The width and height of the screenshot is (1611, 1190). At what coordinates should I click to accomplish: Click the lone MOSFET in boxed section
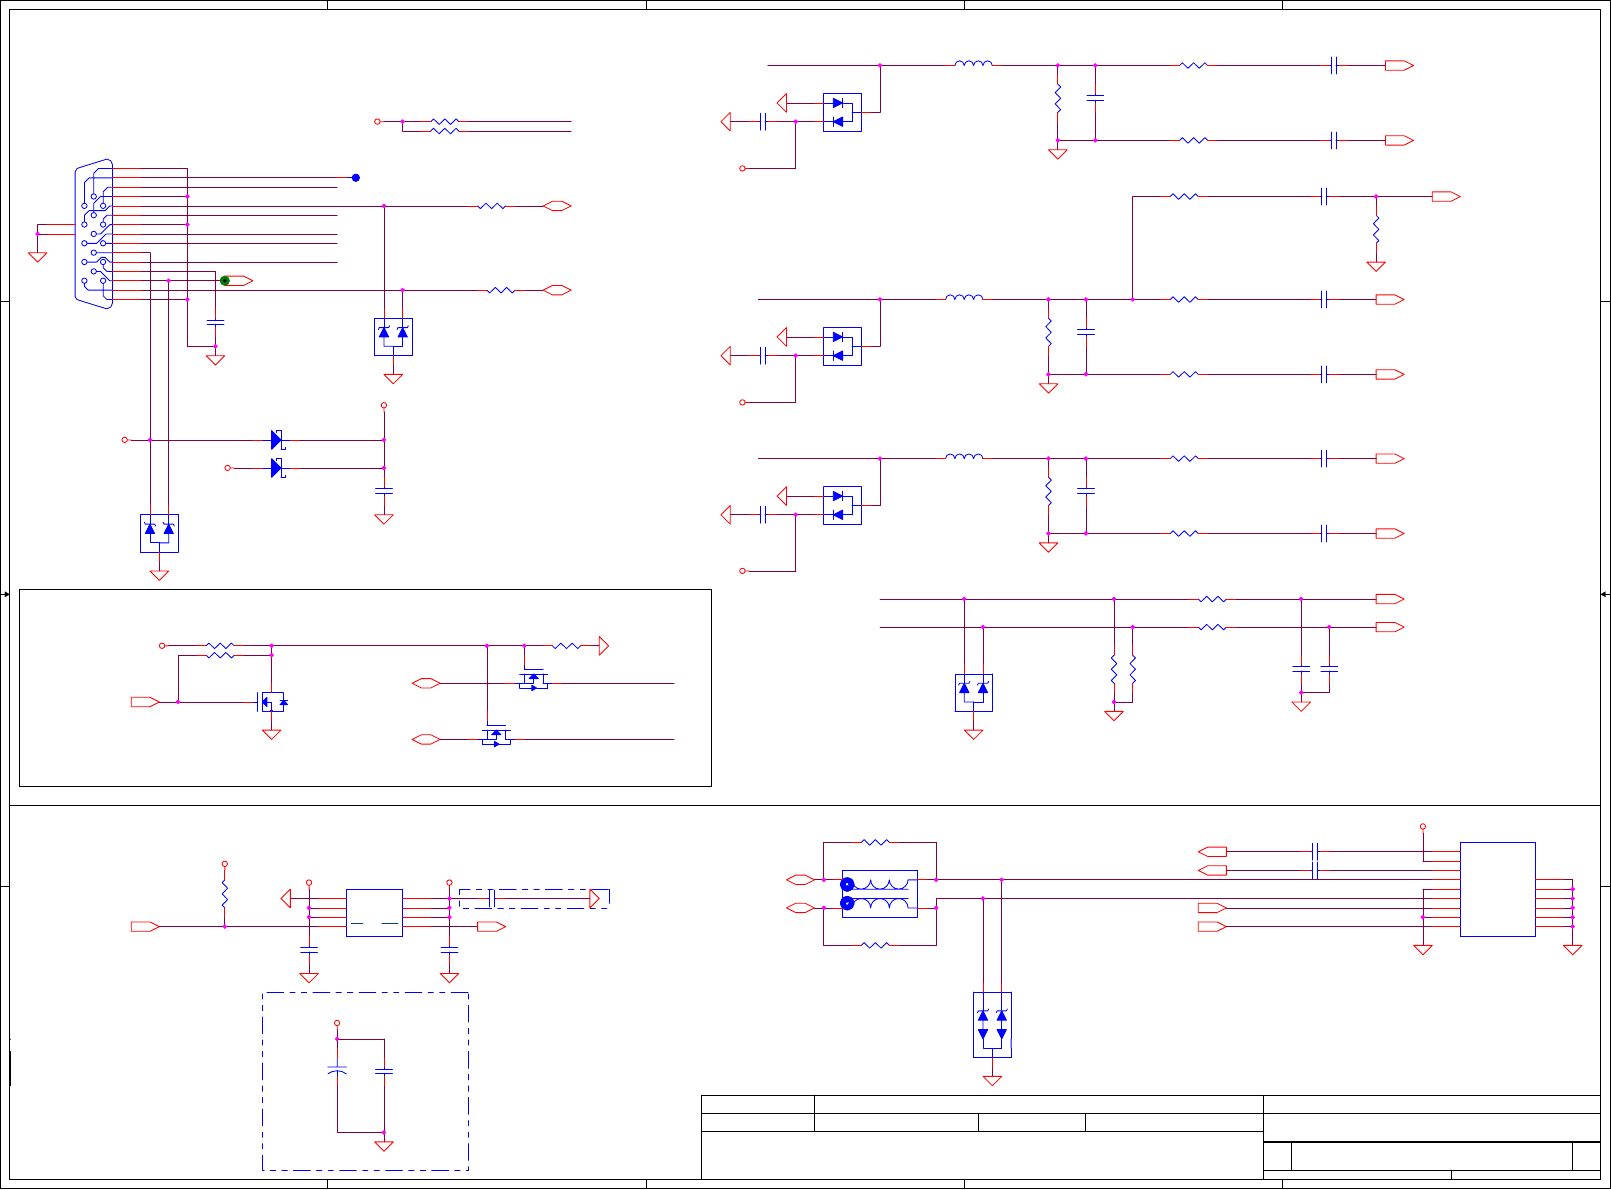[x=273, y=702]
